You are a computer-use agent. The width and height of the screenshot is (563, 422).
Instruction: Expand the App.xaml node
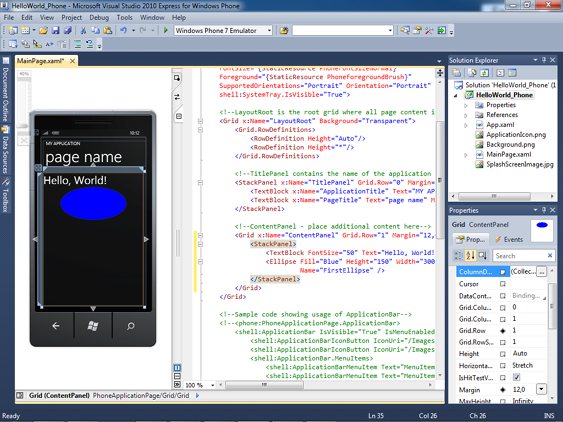[x=466, y=125]
